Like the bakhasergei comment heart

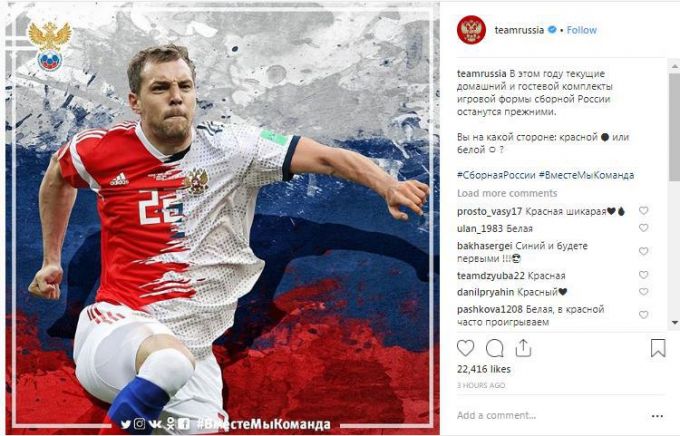click(x=644, y=251)
